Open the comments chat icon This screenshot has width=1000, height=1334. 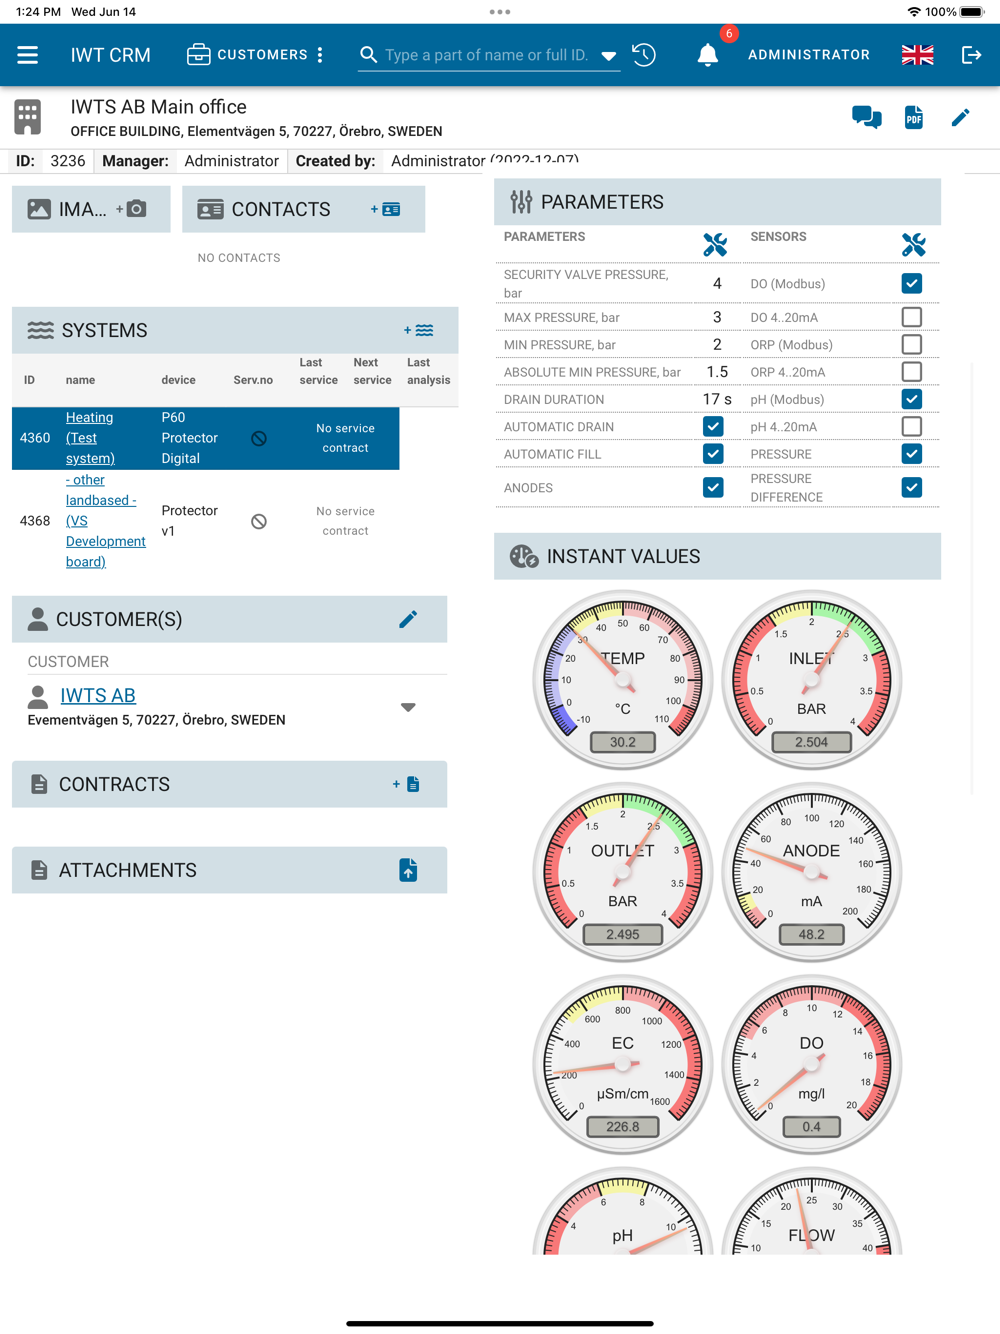(867, 118)
